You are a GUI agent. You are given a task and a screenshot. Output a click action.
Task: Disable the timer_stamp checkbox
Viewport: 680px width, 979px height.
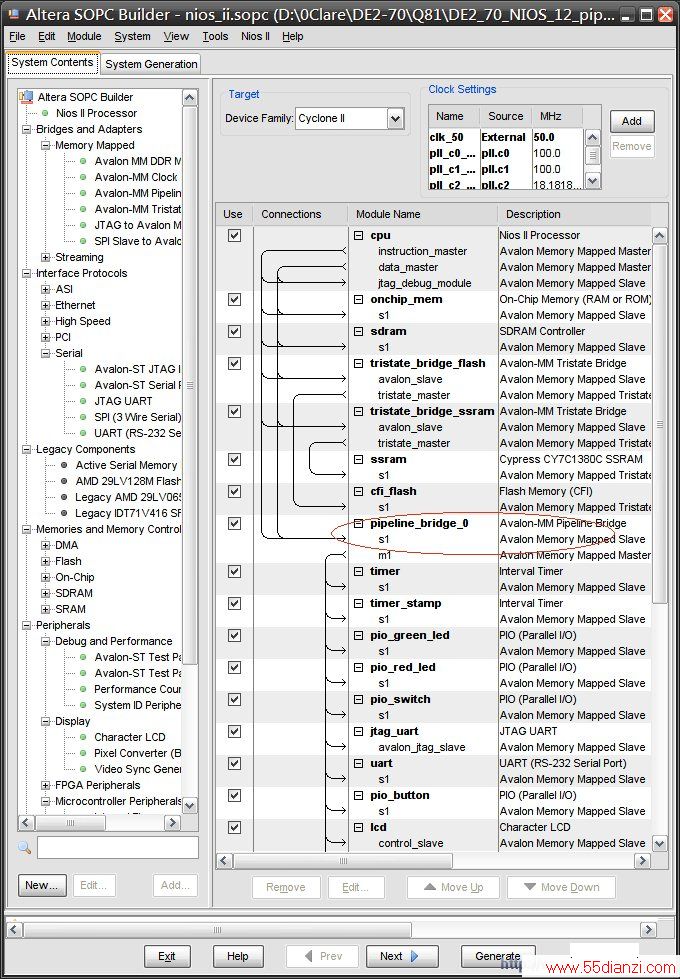point(234,603)
